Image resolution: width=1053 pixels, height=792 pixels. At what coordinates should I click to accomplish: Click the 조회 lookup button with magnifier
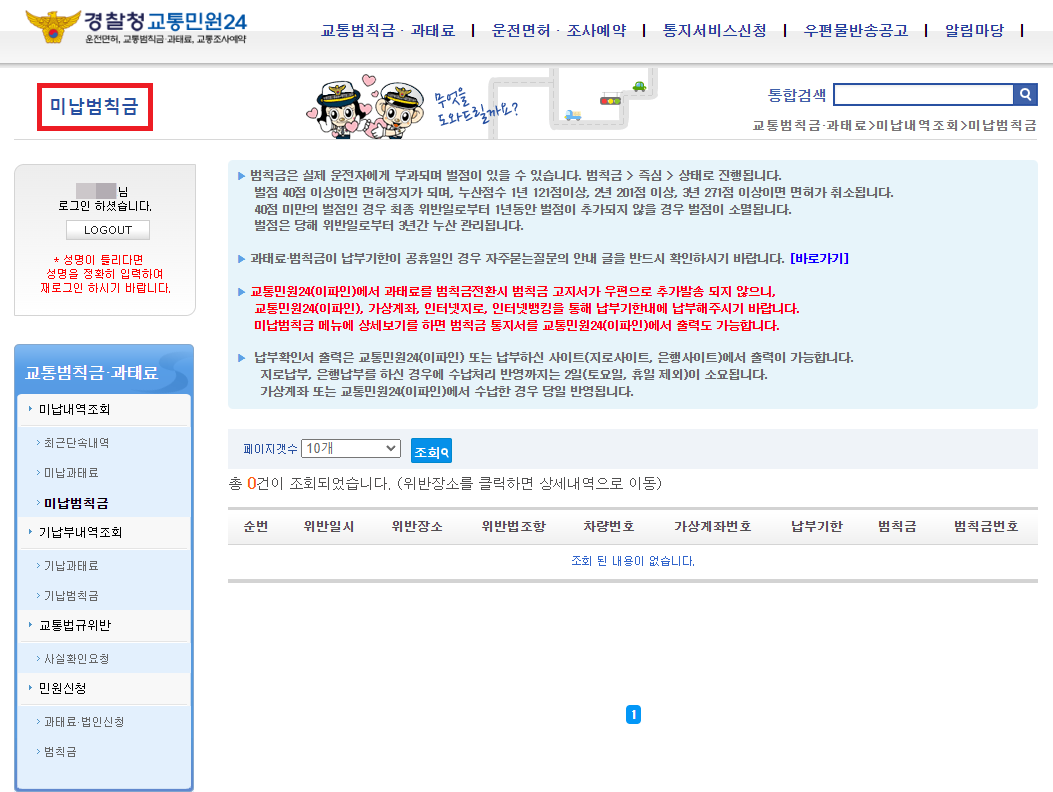[430, 450]
